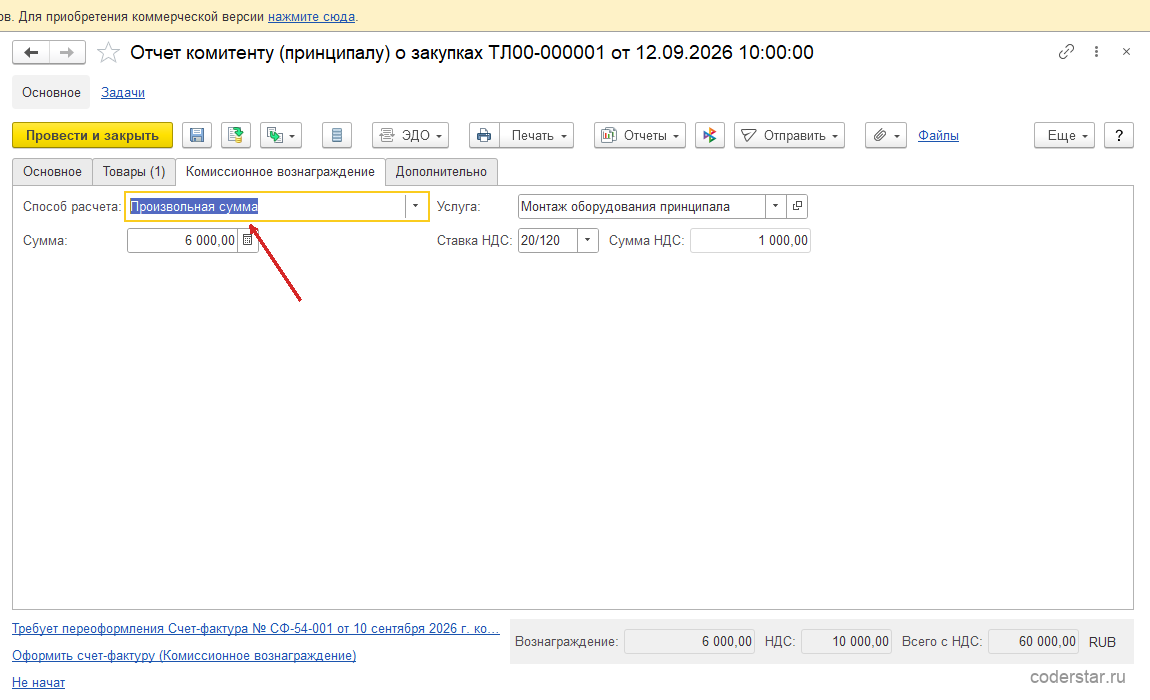Click the Всего с НДС total 60 000,00
This screenshot has width=1150, height=700.
(1034, 641)
